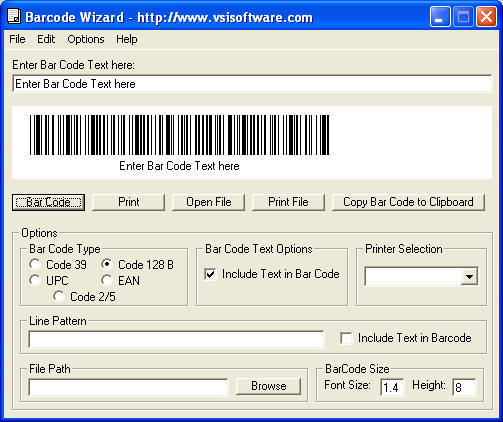Click the Line Pattern input field
This screenshot has width=503, height=422.
176,340
